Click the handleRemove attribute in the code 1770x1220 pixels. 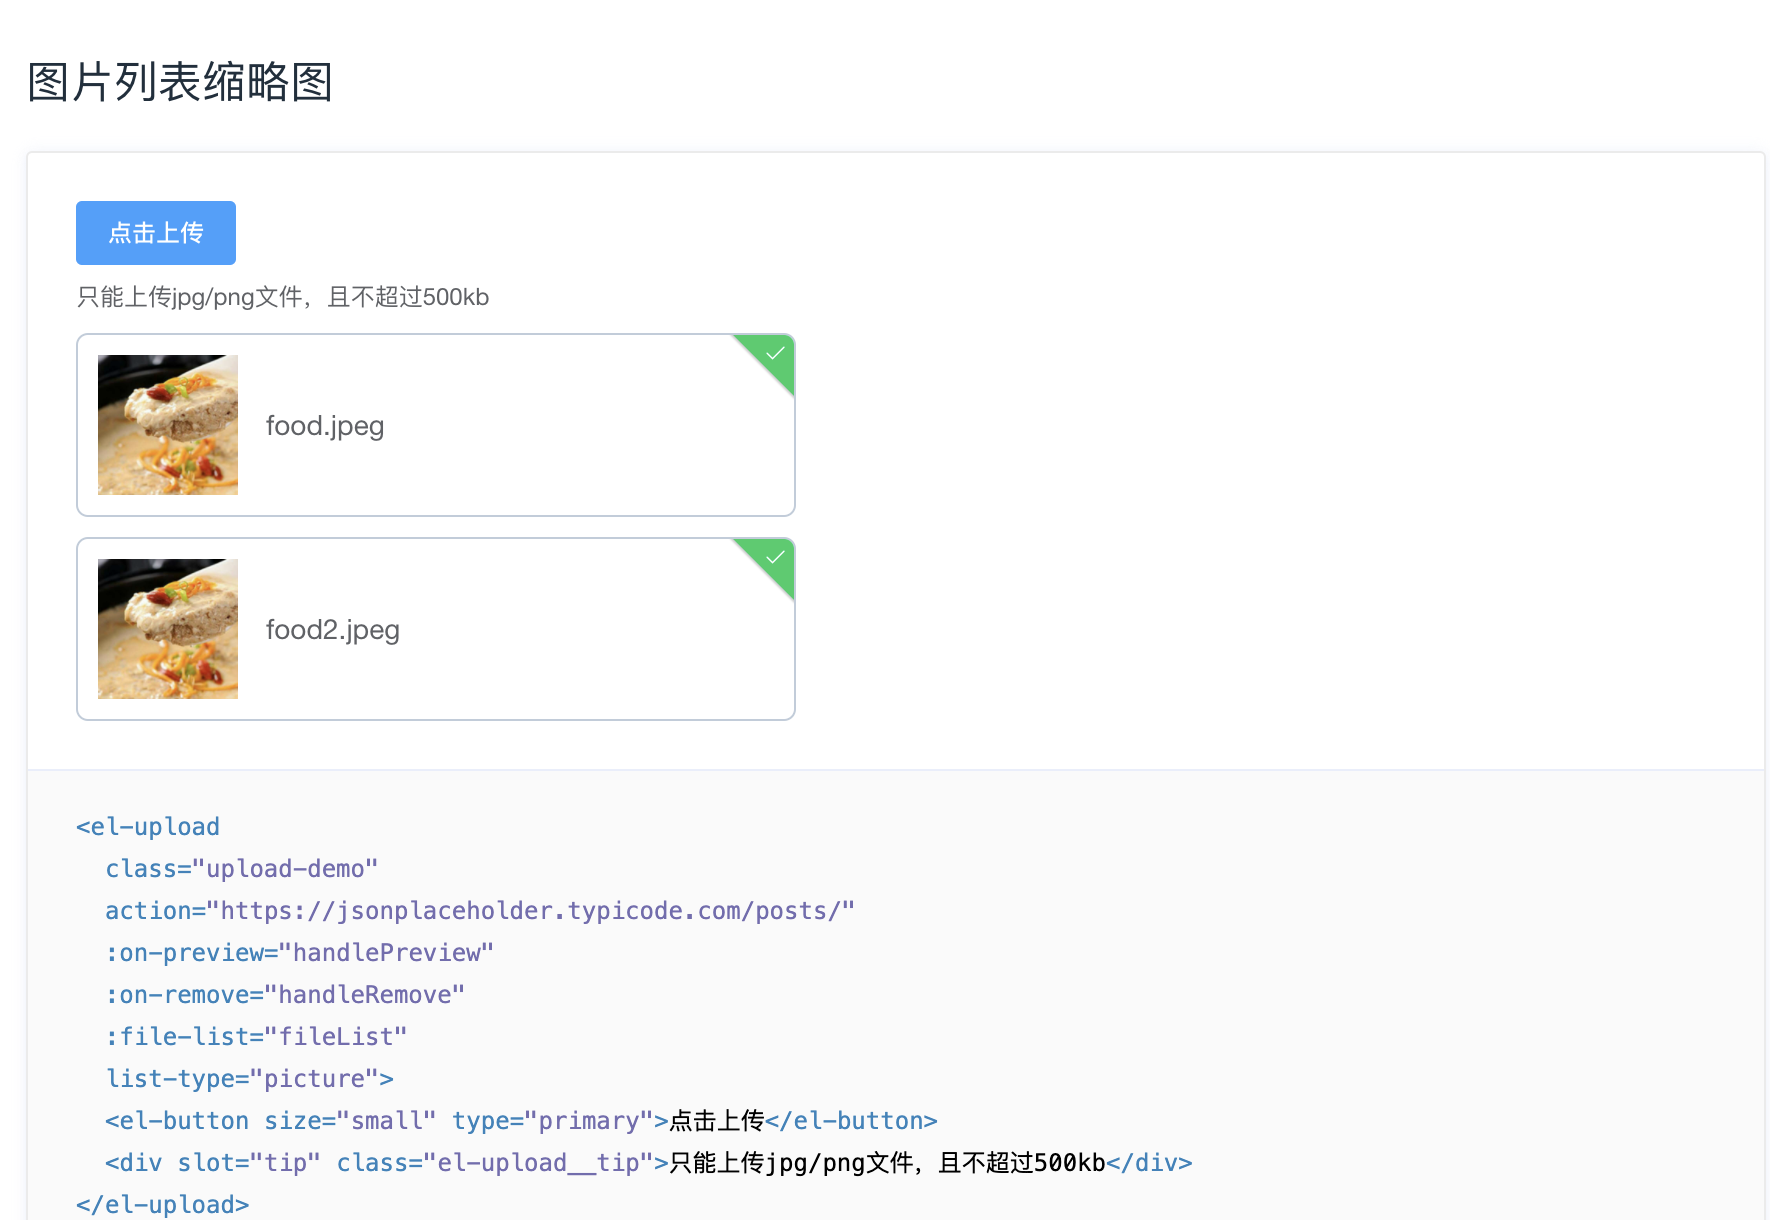[368, 995]
